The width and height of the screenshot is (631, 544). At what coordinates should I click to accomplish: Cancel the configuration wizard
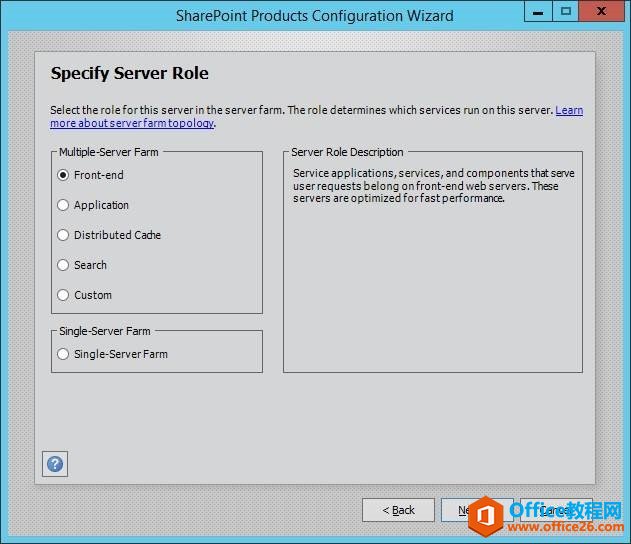click(556, 510)
